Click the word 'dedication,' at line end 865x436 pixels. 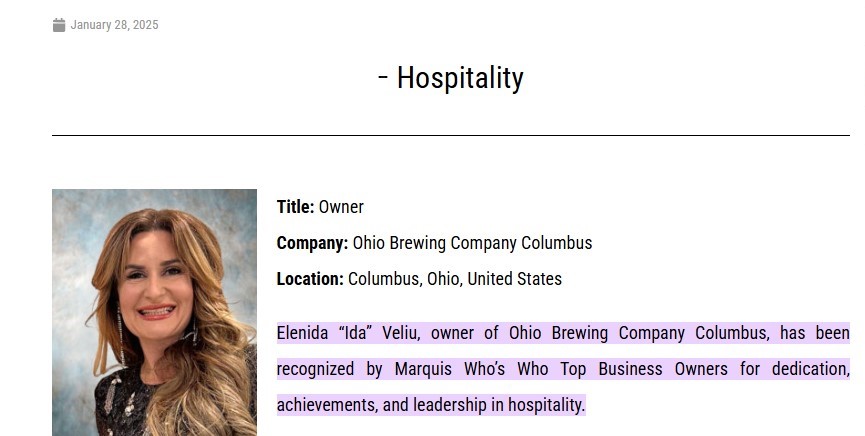pos(810,369)
